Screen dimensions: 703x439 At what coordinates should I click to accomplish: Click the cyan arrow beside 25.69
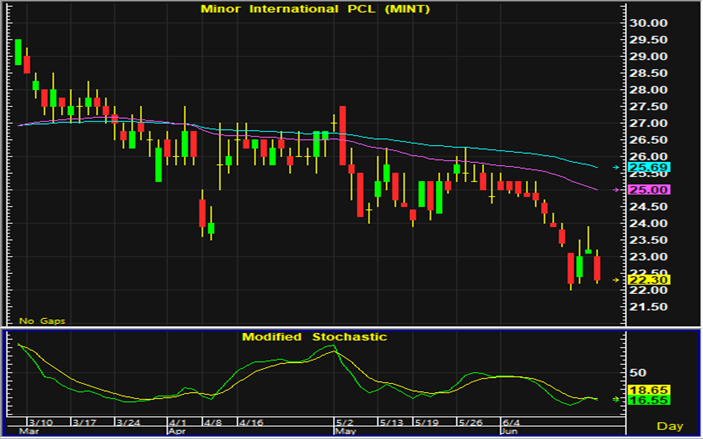616,167
